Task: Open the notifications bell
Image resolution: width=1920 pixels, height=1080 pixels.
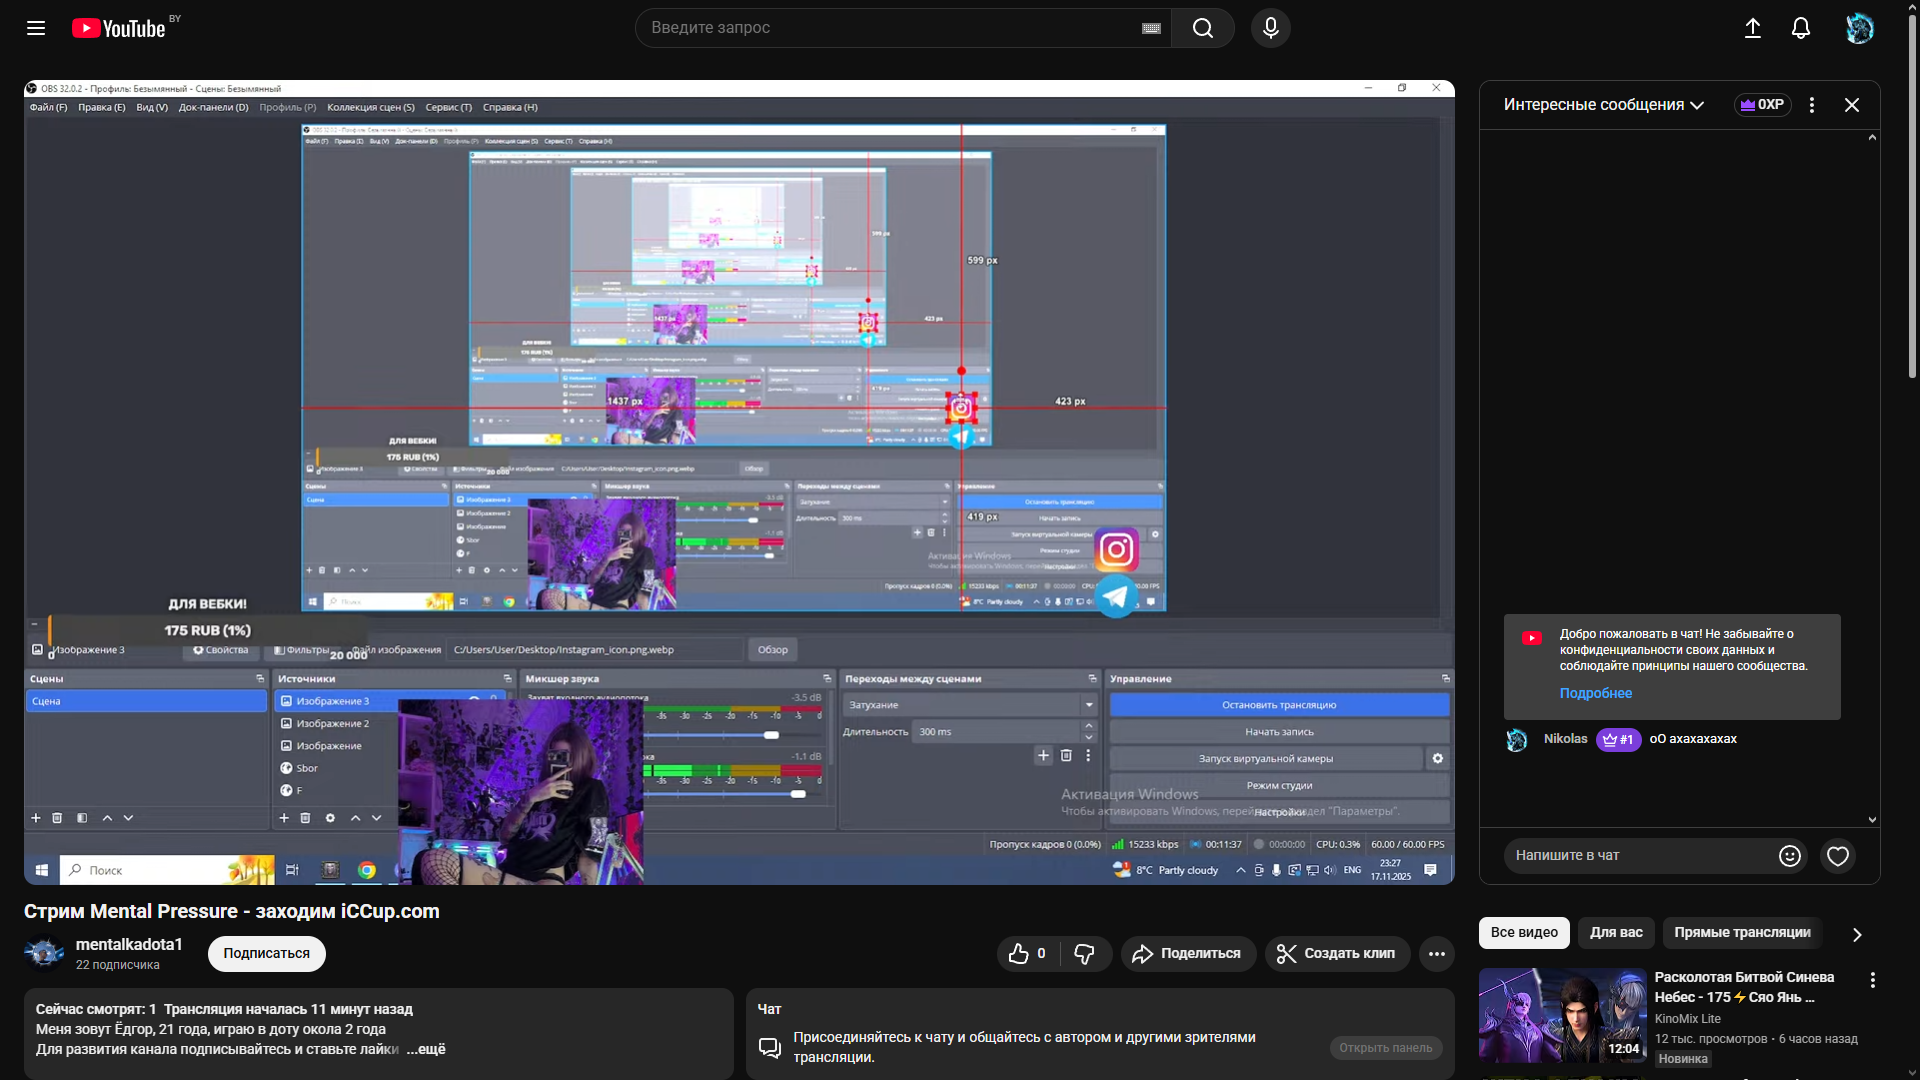Action: pyautogui.click(x=1800, y=28)
